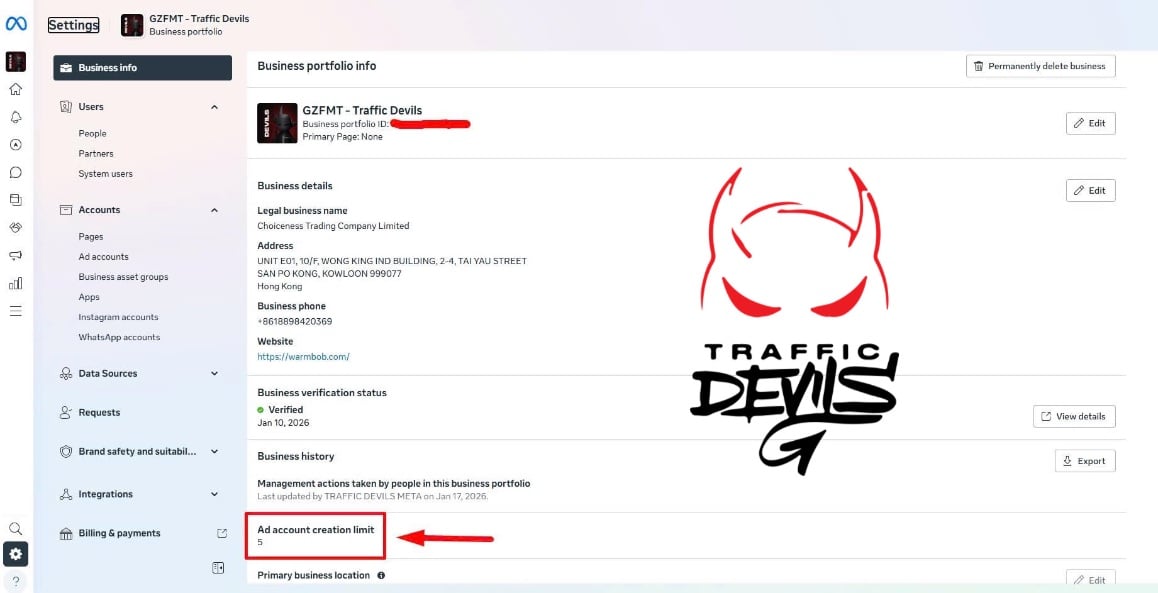Export the business history
The width and height of the screenshot is (1158, 593).
[1085, 461]
